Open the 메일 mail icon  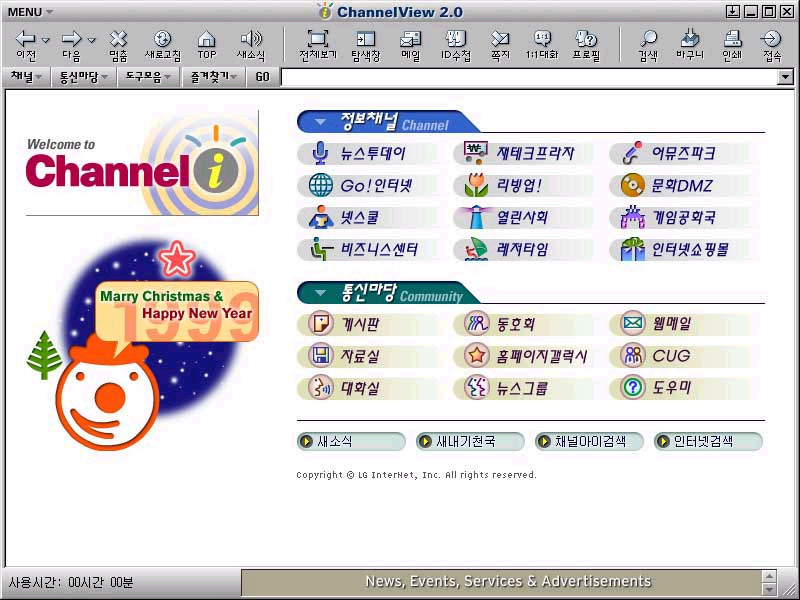point(410,39)
